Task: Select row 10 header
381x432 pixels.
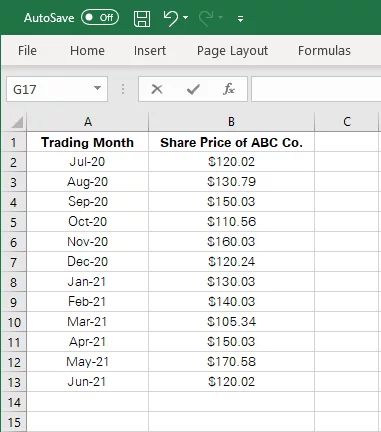Action: 14,322
